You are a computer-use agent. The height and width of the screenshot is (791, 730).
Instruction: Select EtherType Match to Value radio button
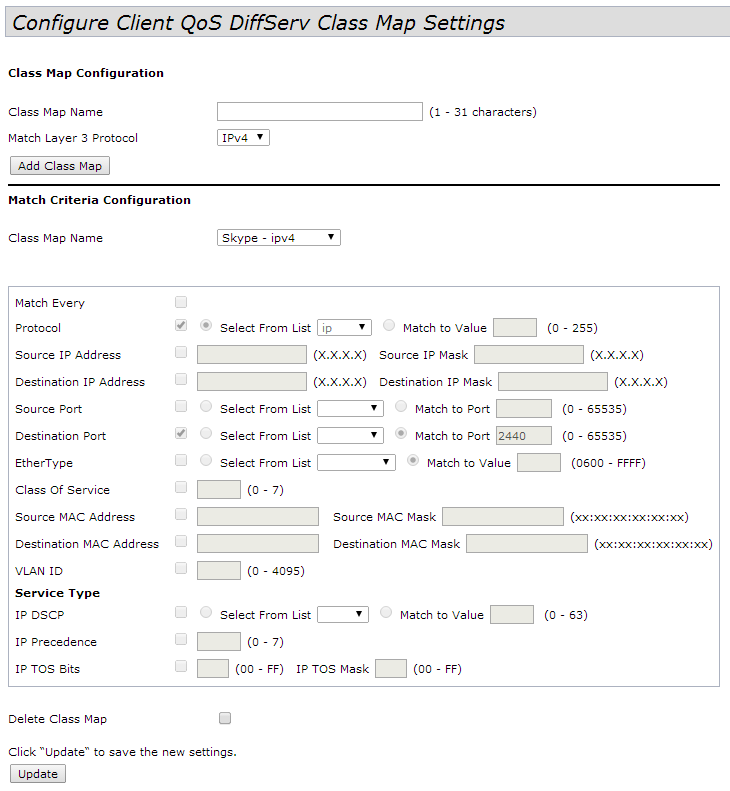coord(413,462)
